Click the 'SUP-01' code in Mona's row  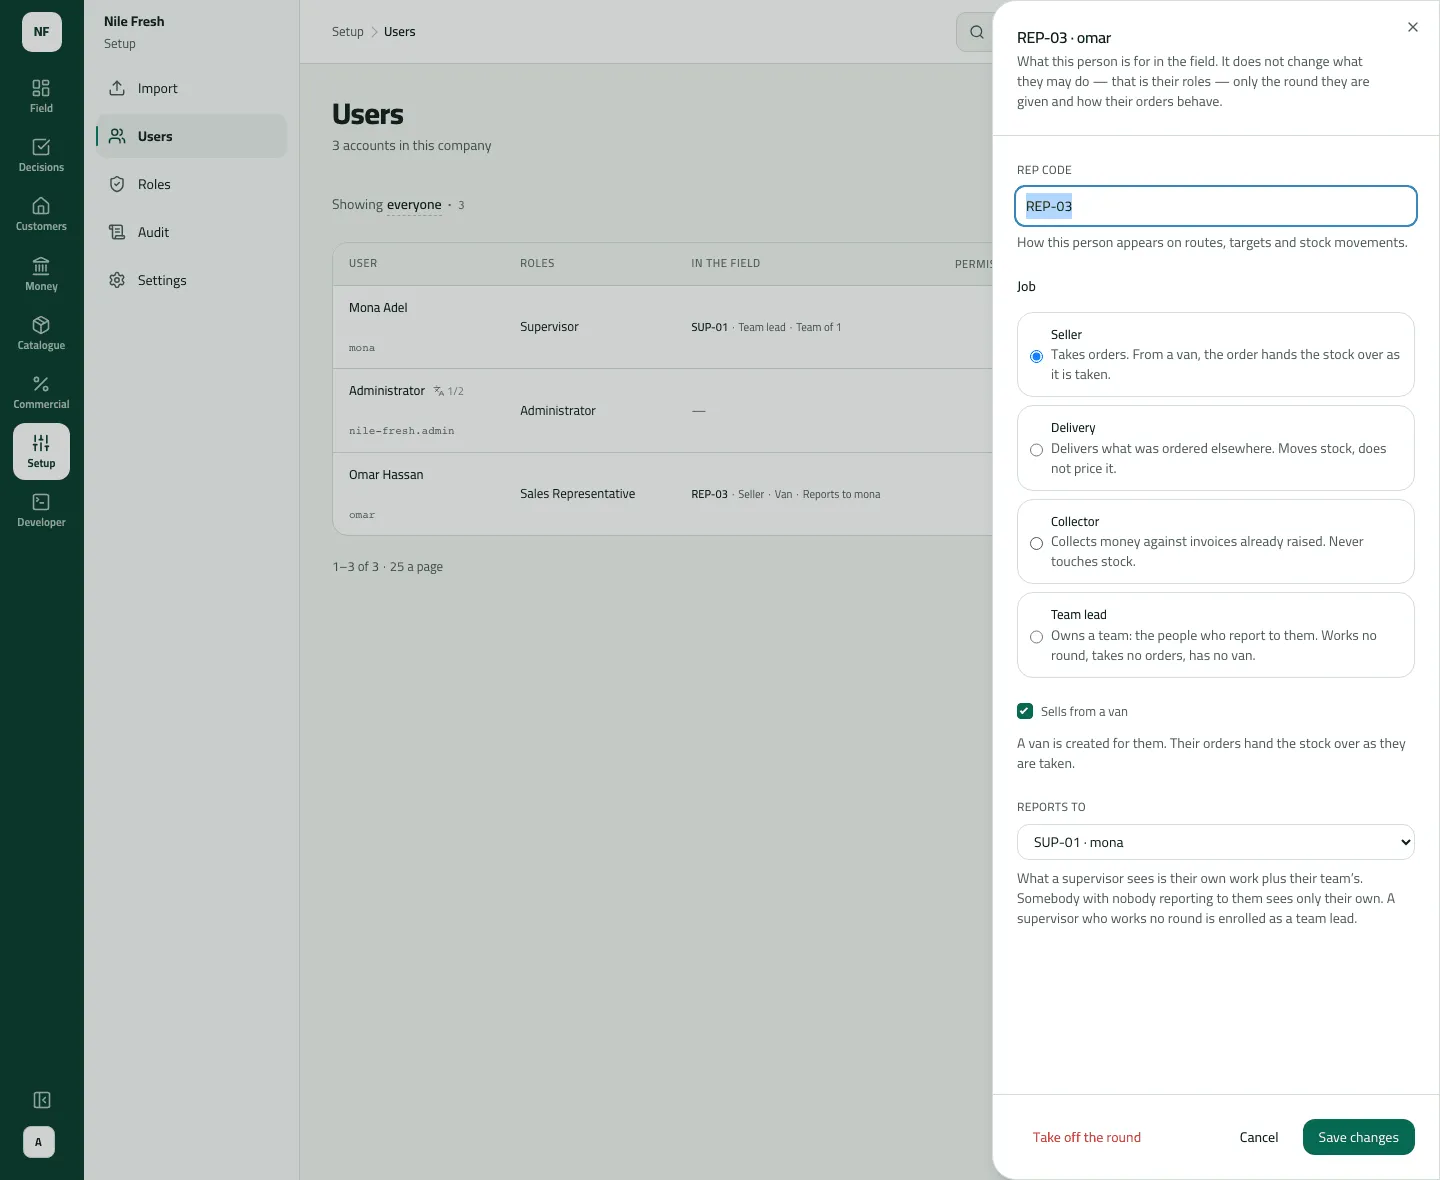coord(709,327)
